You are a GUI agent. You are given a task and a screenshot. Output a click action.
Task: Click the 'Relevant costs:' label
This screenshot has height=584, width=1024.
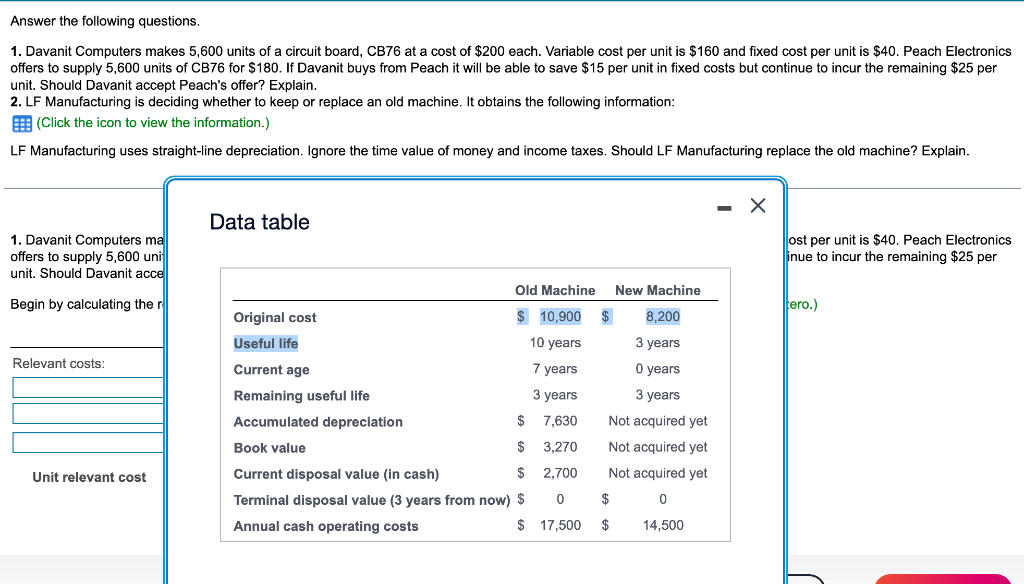pyautogui.click(x=59, y=364)
